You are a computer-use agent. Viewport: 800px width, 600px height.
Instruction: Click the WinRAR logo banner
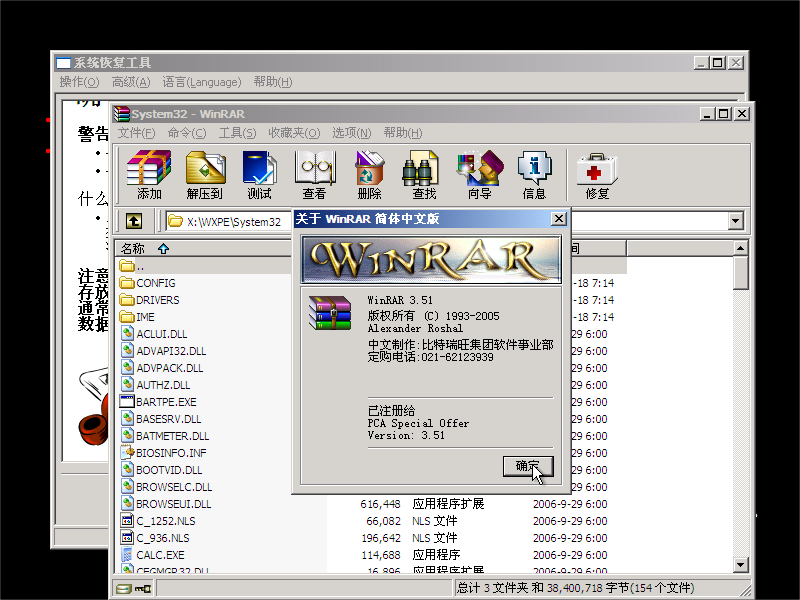(431, 259)
